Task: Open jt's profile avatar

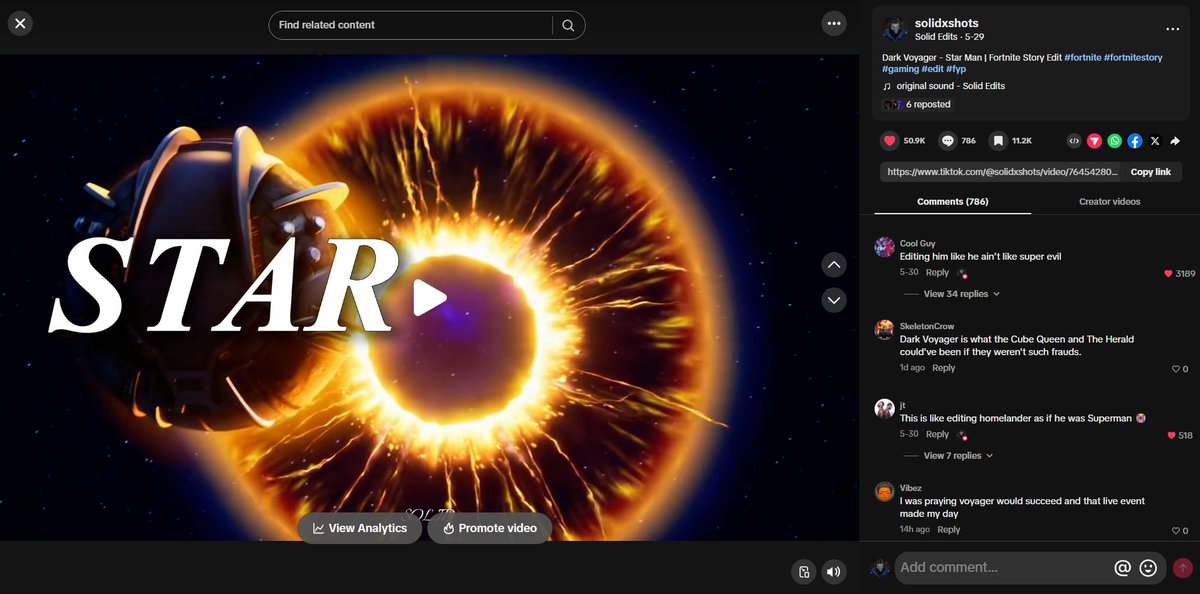Action: click(x=884, y=409)
